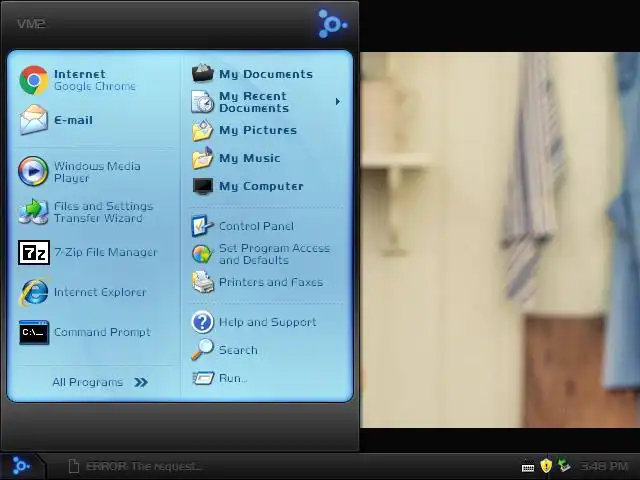
Task: Click the Start button on taskbar
Action: [x=21, y=466]
